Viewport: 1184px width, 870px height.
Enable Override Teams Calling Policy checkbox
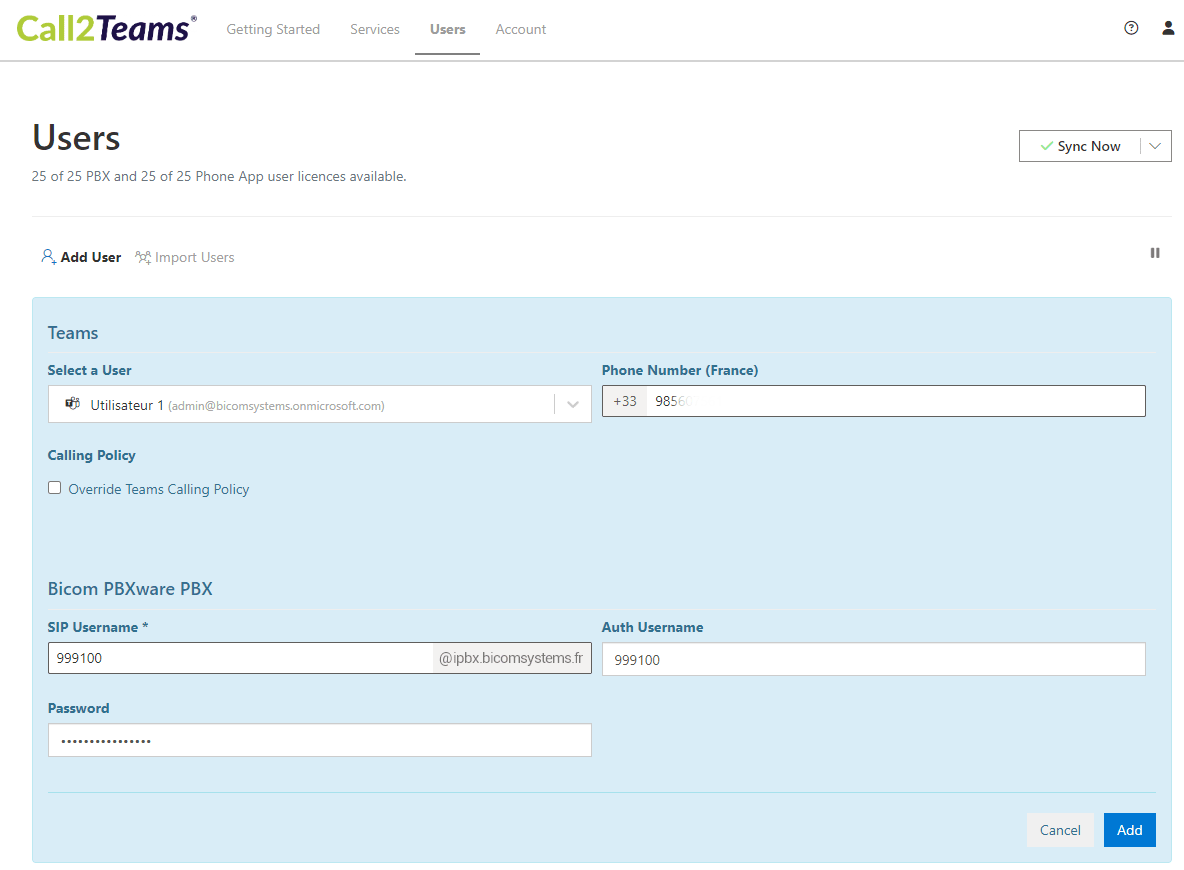tap(54, 488)
